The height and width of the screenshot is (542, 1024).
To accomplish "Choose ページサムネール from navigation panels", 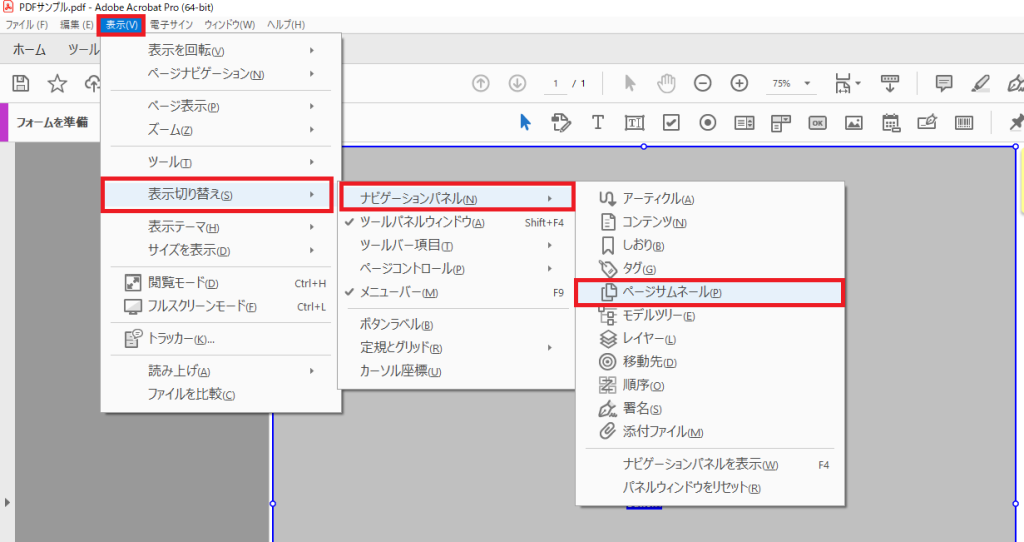I will (x=709, y=293).
